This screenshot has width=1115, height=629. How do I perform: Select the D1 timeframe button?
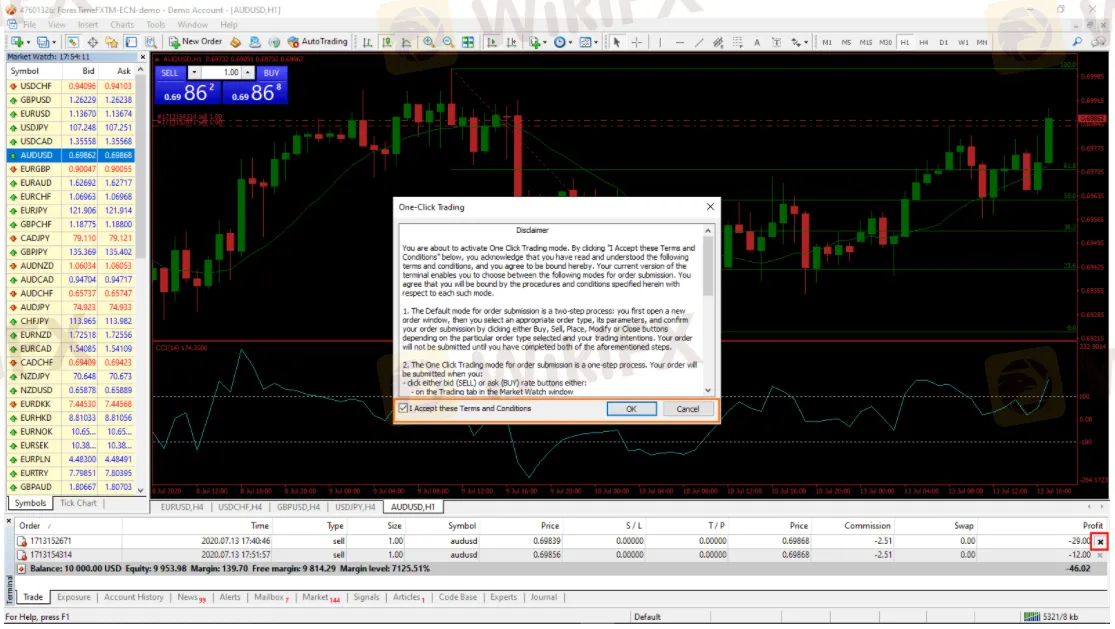tap(944, 43)
